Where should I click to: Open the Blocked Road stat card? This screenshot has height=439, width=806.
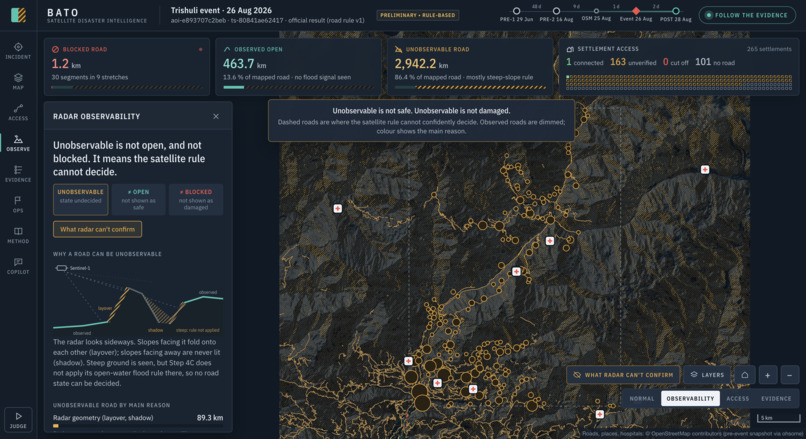point(126,67)
